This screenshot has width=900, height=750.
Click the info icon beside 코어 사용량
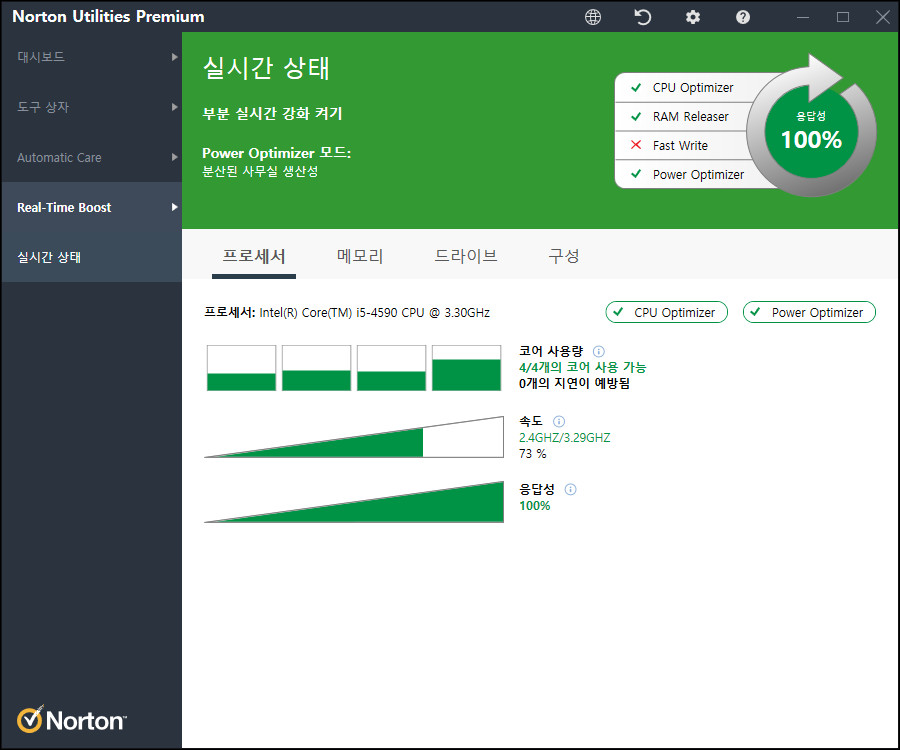click(x=598, y=351)
